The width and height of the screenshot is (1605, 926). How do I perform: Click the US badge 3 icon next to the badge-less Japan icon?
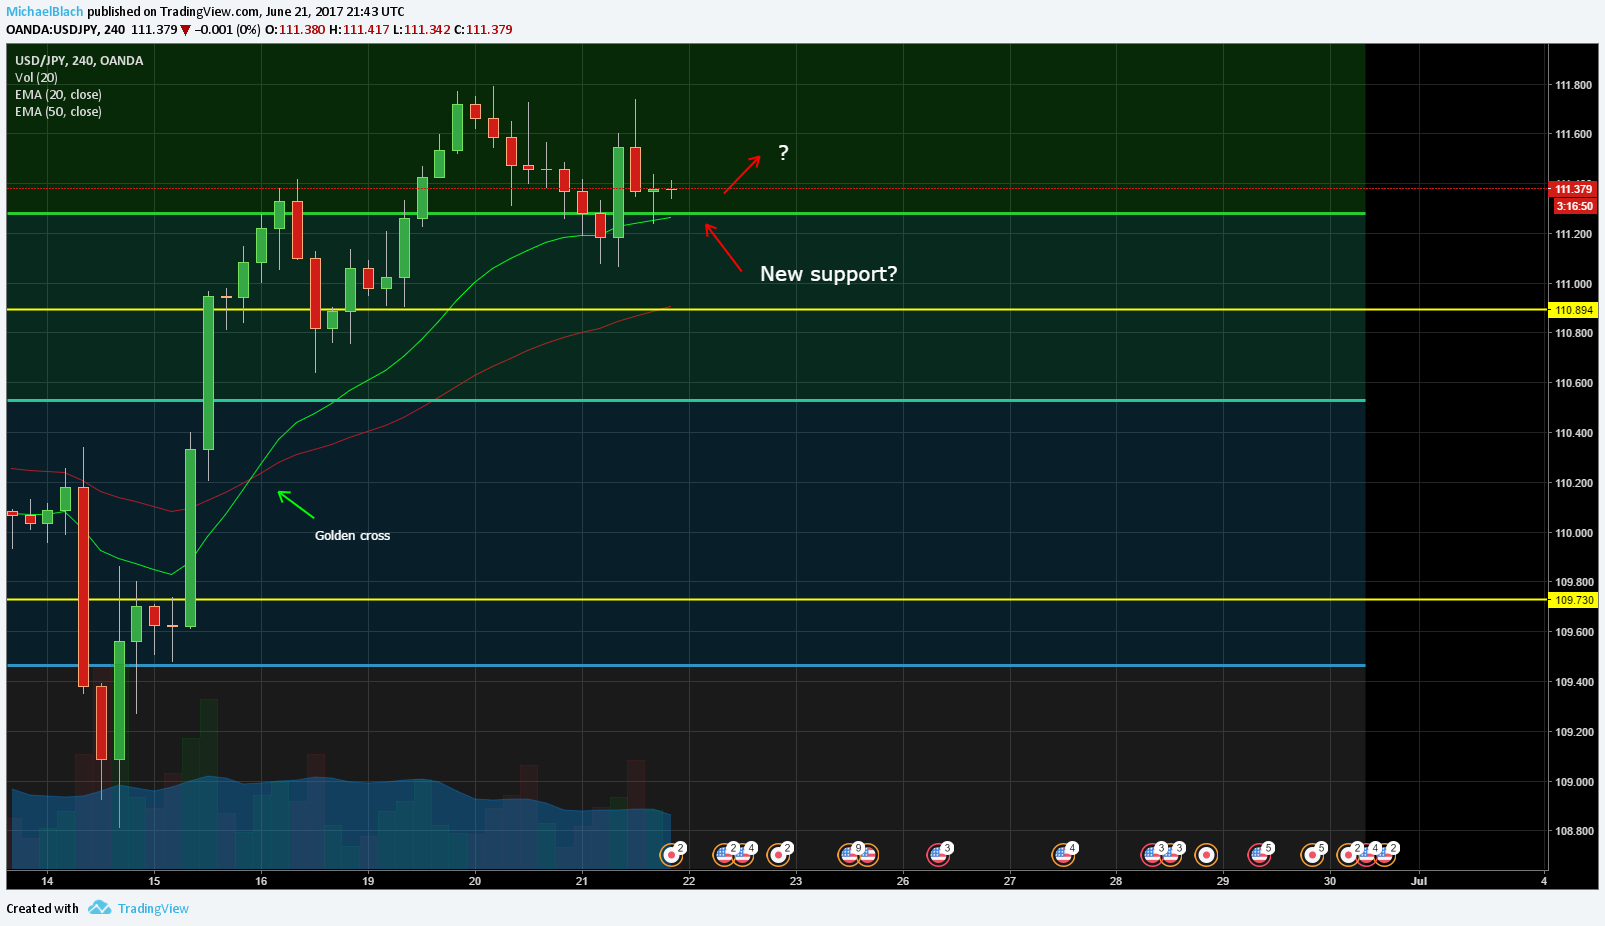coord(1171,855)
